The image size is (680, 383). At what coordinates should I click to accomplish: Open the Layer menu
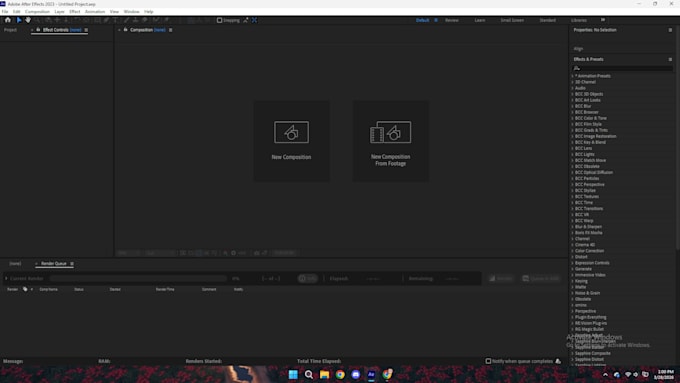59,12
